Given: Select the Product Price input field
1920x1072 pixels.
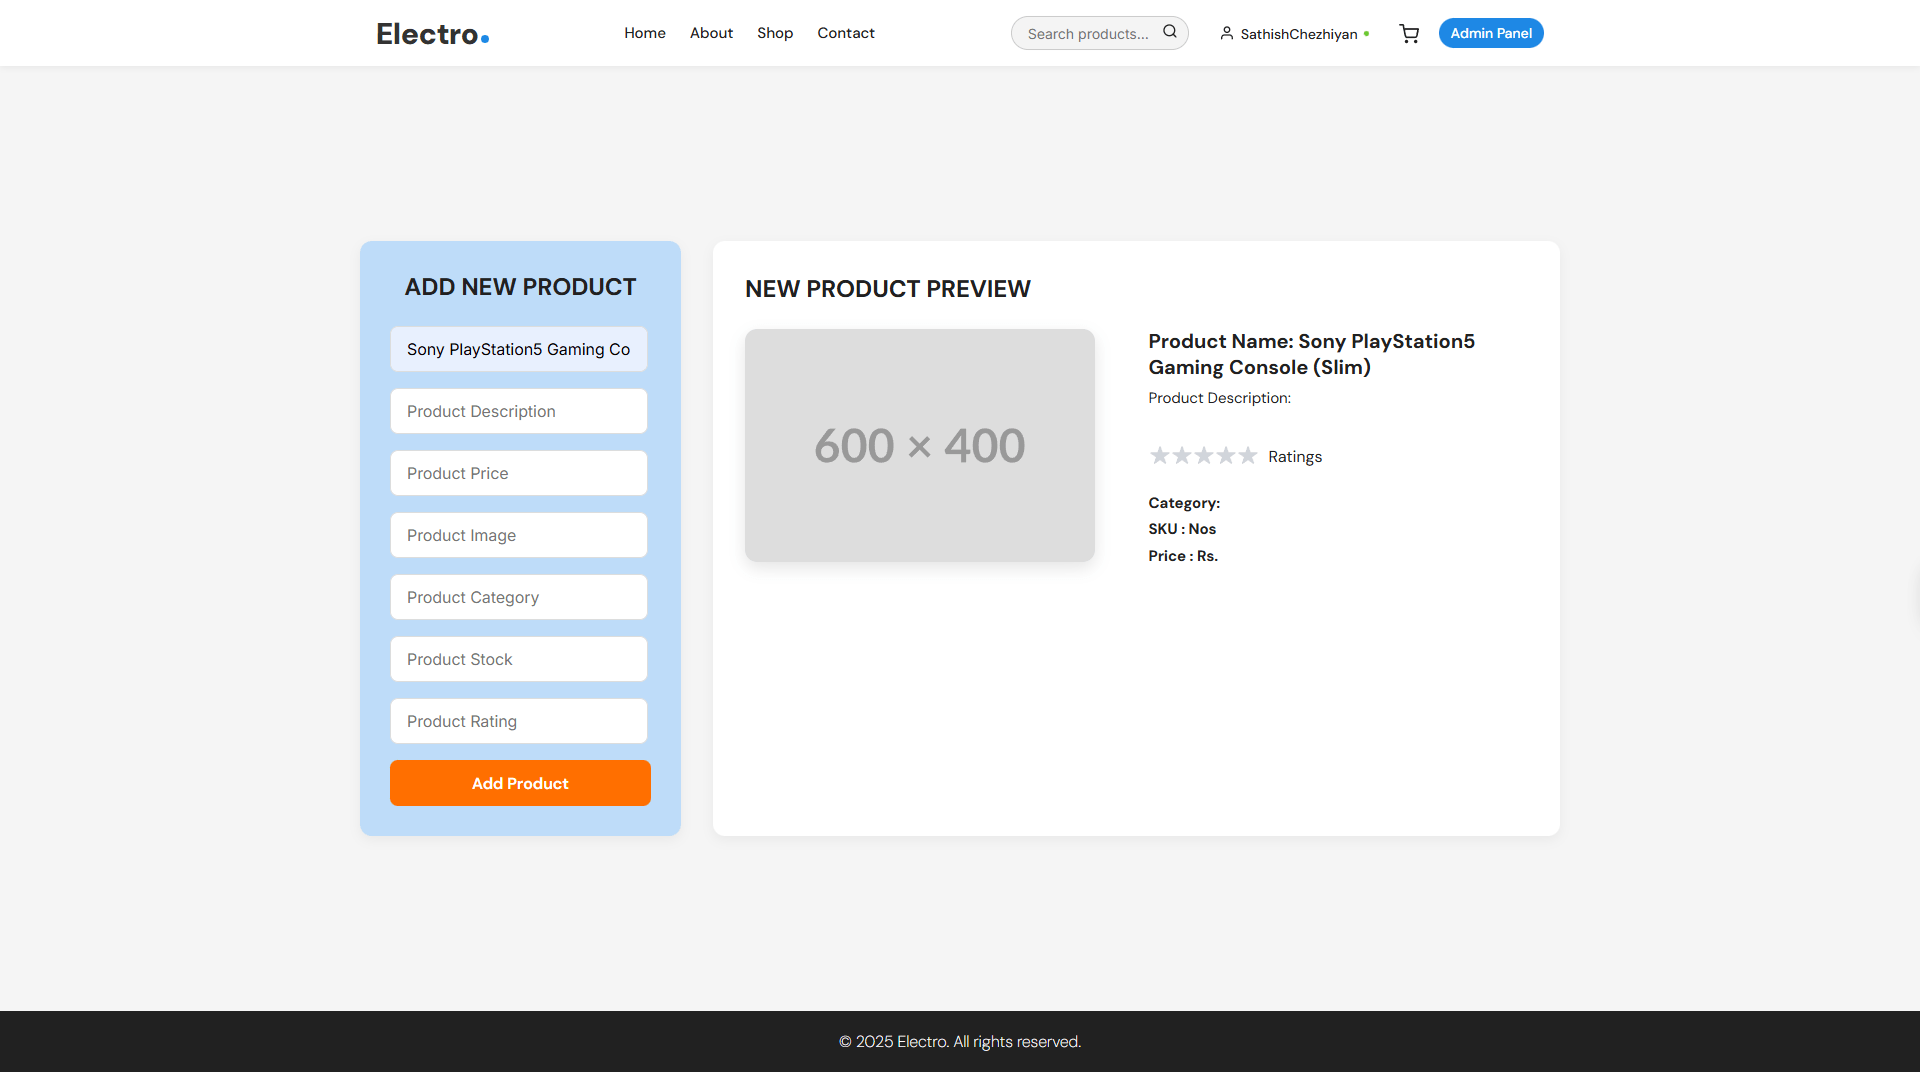Looking at the screenshot, I should [x=519, y=473].
